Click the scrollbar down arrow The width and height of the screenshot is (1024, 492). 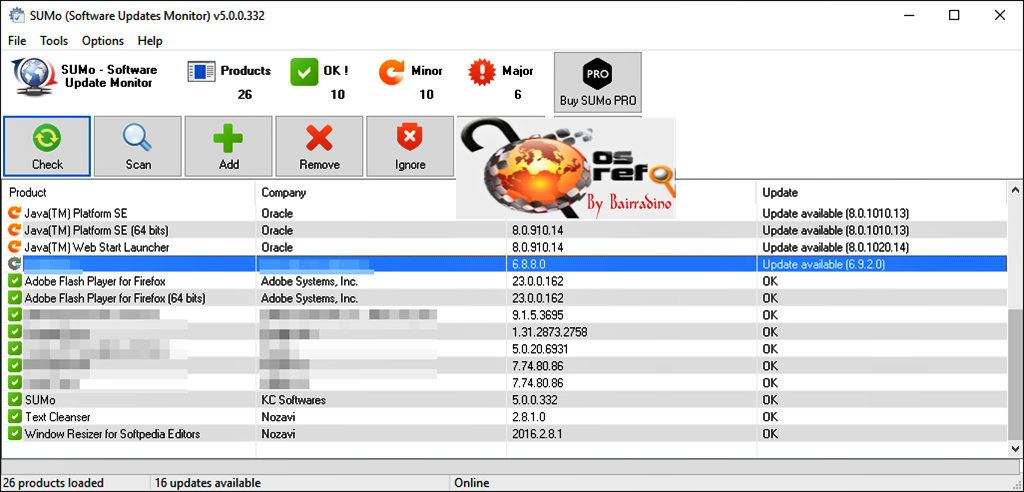(x=1016, y=448)
